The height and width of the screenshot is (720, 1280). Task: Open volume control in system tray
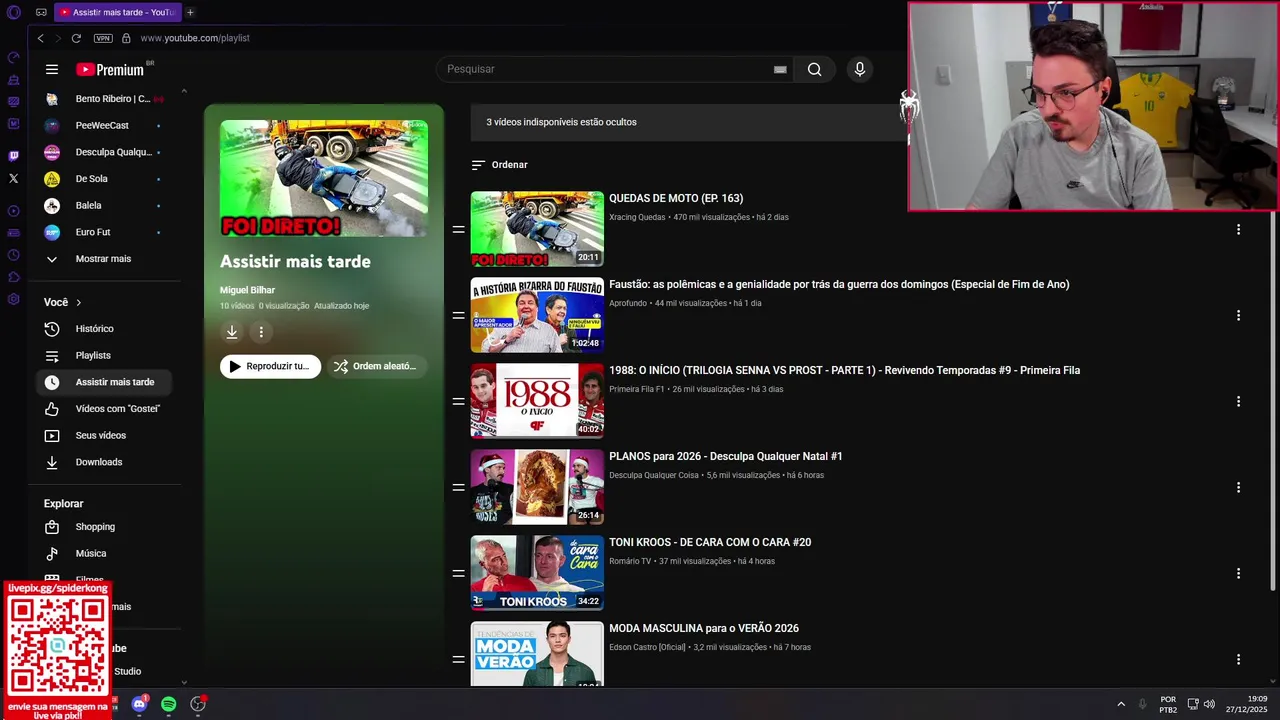(x=1209, y=704)
